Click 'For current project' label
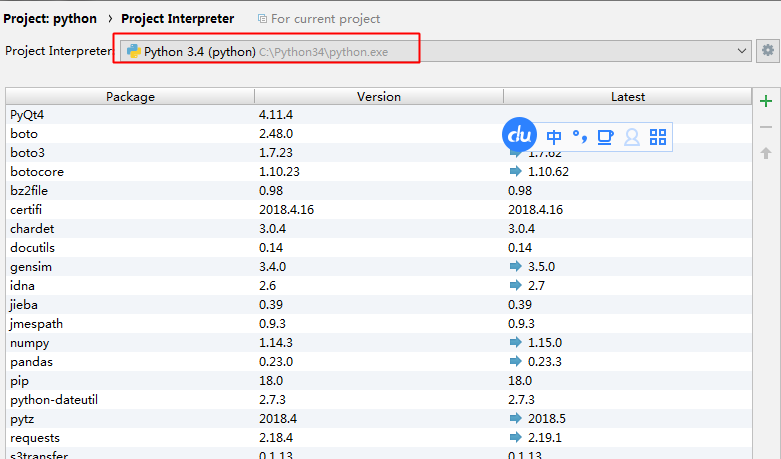 325,19
